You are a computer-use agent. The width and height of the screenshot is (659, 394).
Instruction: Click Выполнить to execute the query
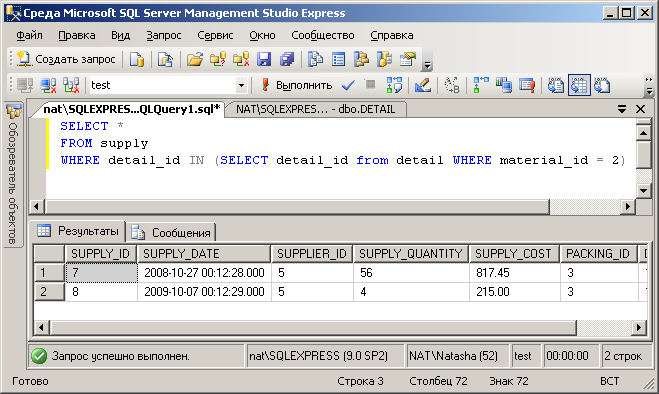[x=296, y=85]
